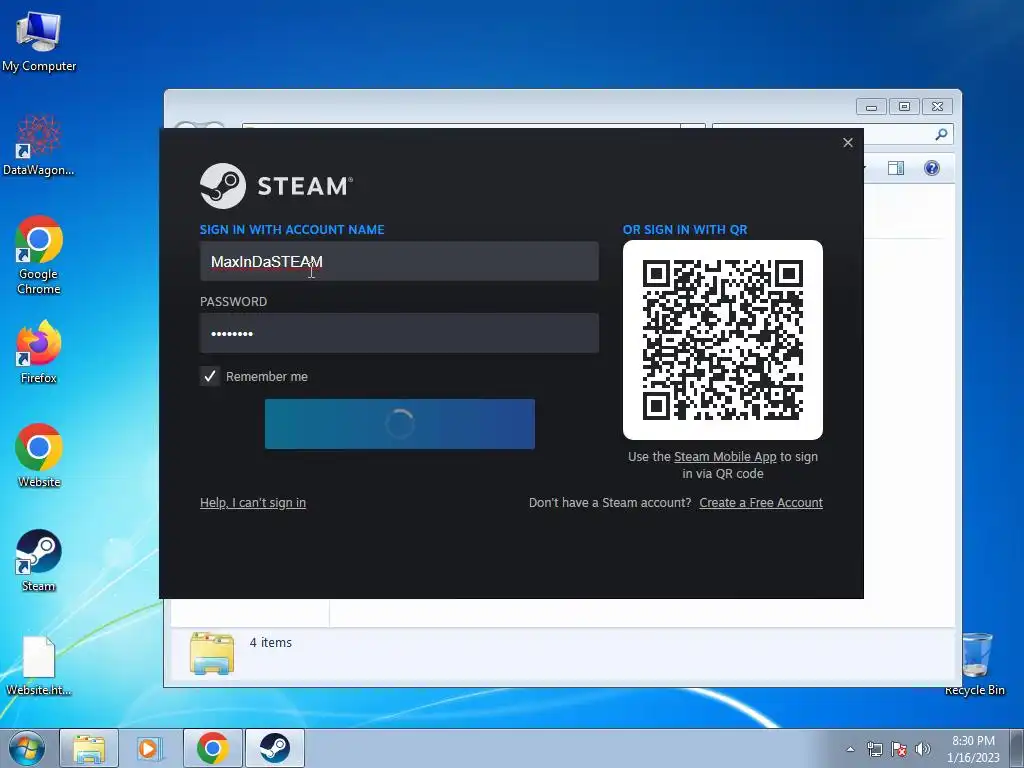
Task: Click the password input field
Action: click(x=399, y=333)
